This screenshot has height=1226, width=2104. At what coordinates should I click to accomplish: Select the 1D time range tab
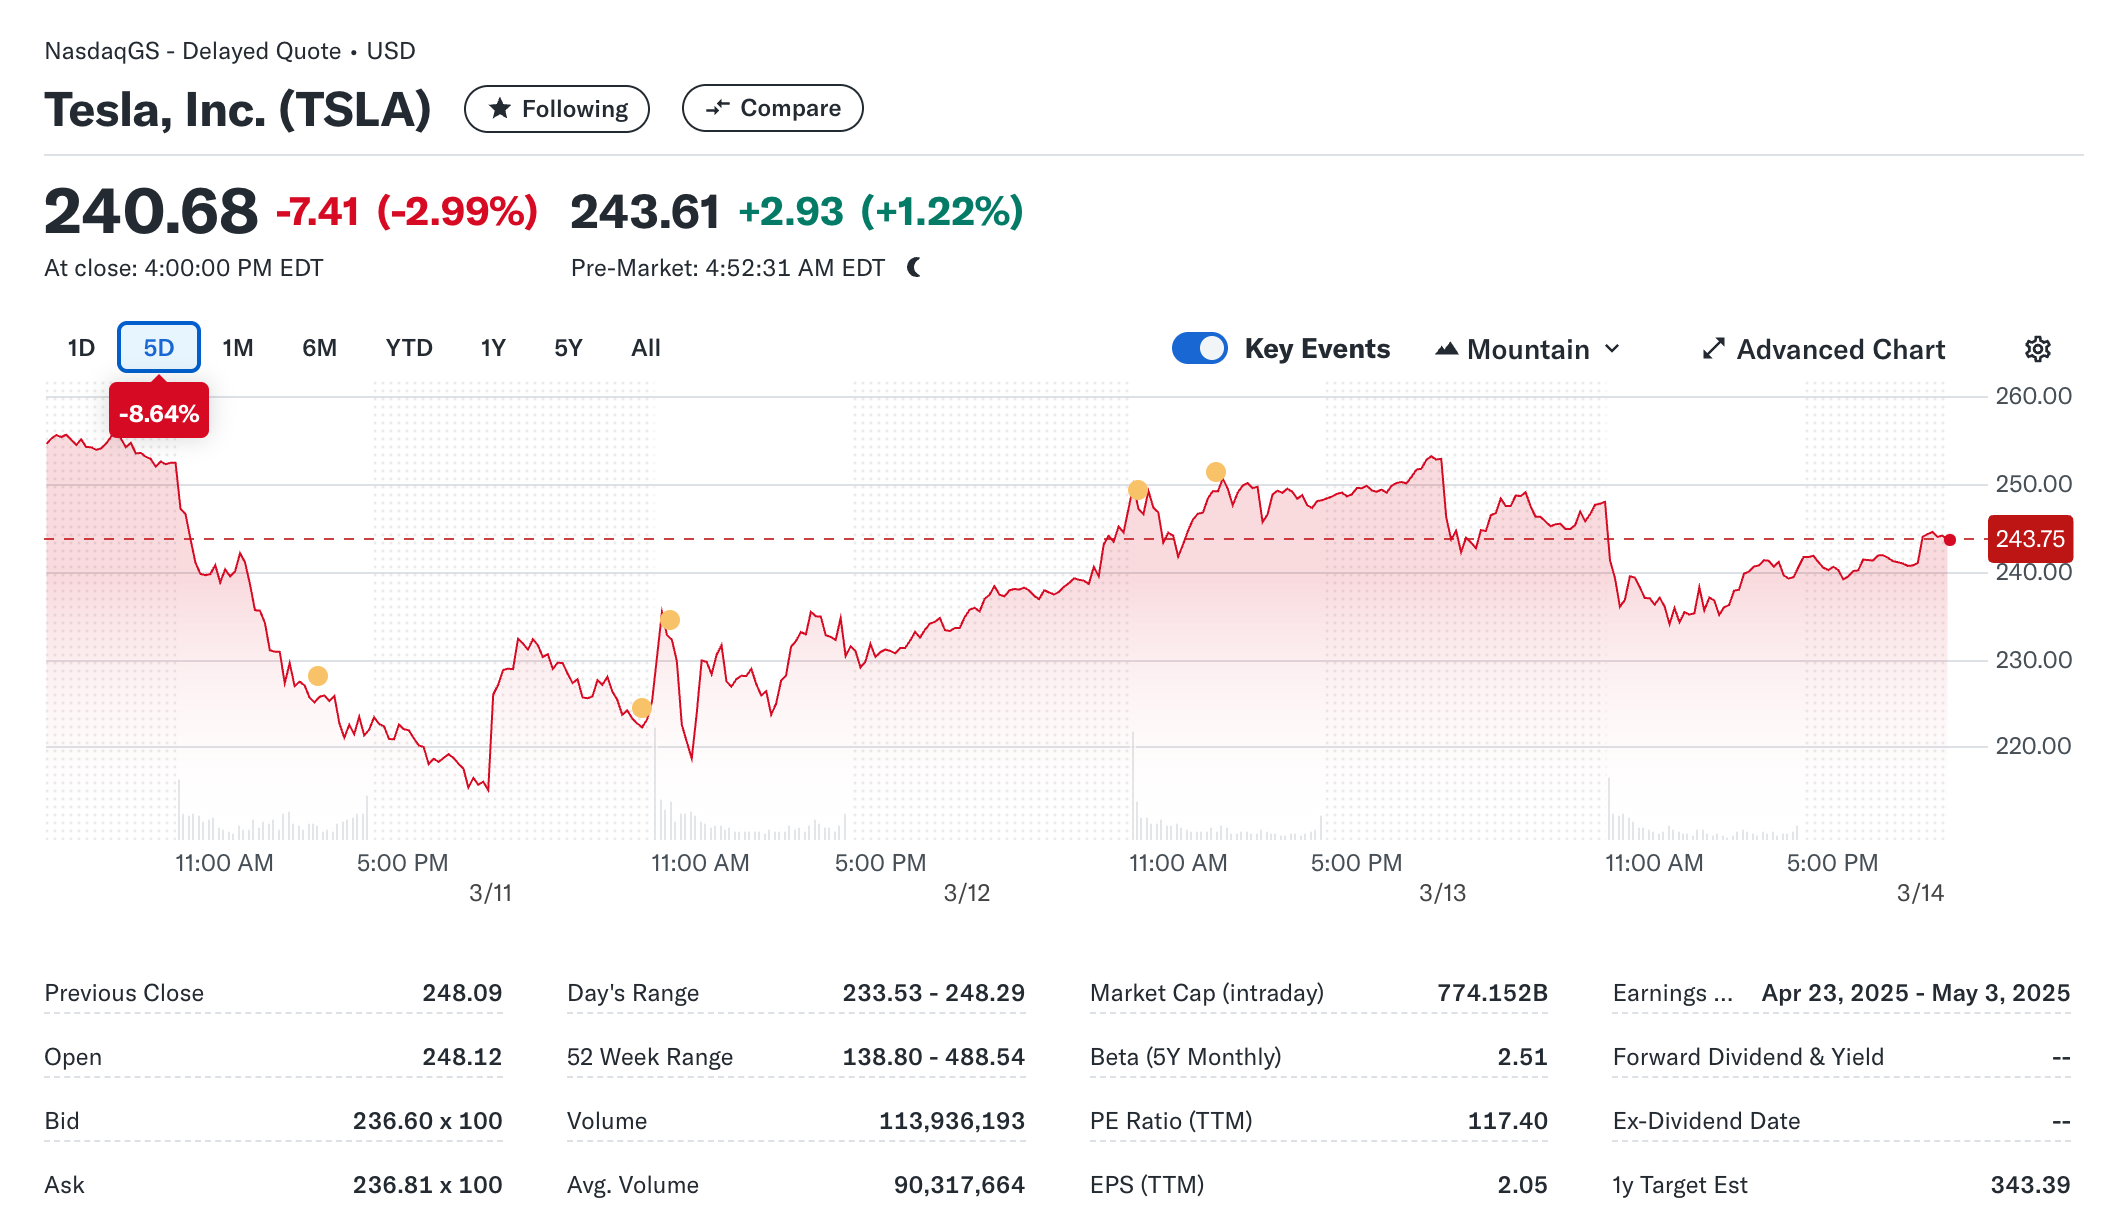point(81,348)
